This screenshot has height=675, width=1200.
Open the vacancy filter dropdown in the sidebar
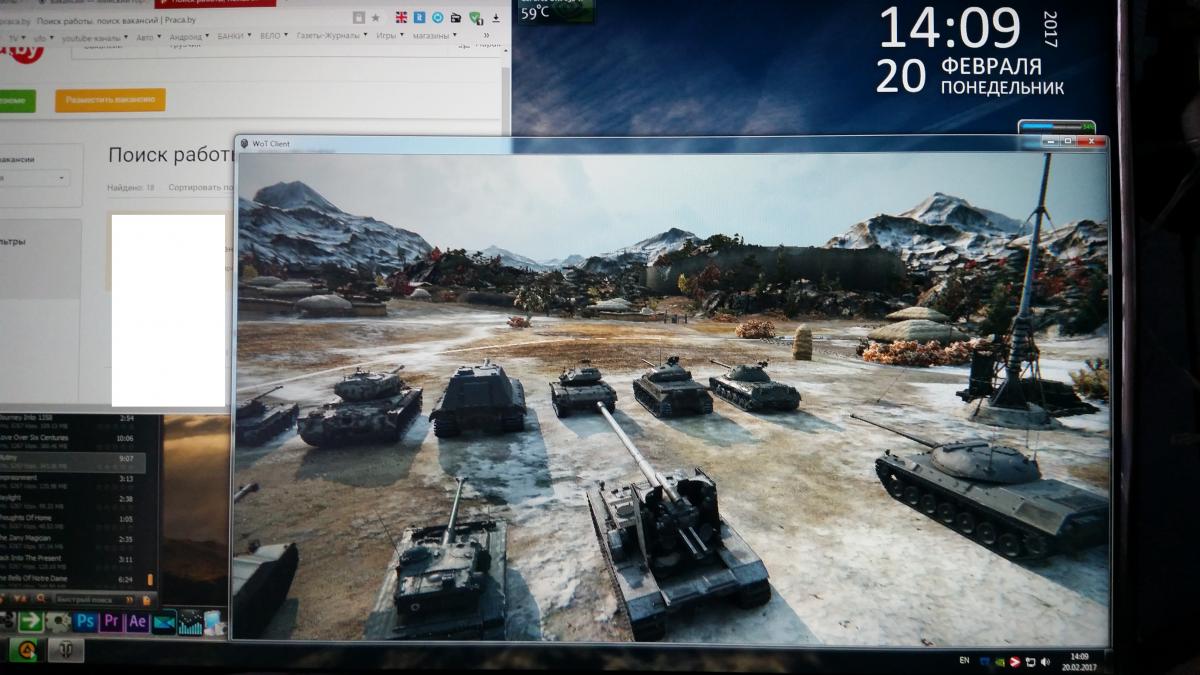[33, 178]
